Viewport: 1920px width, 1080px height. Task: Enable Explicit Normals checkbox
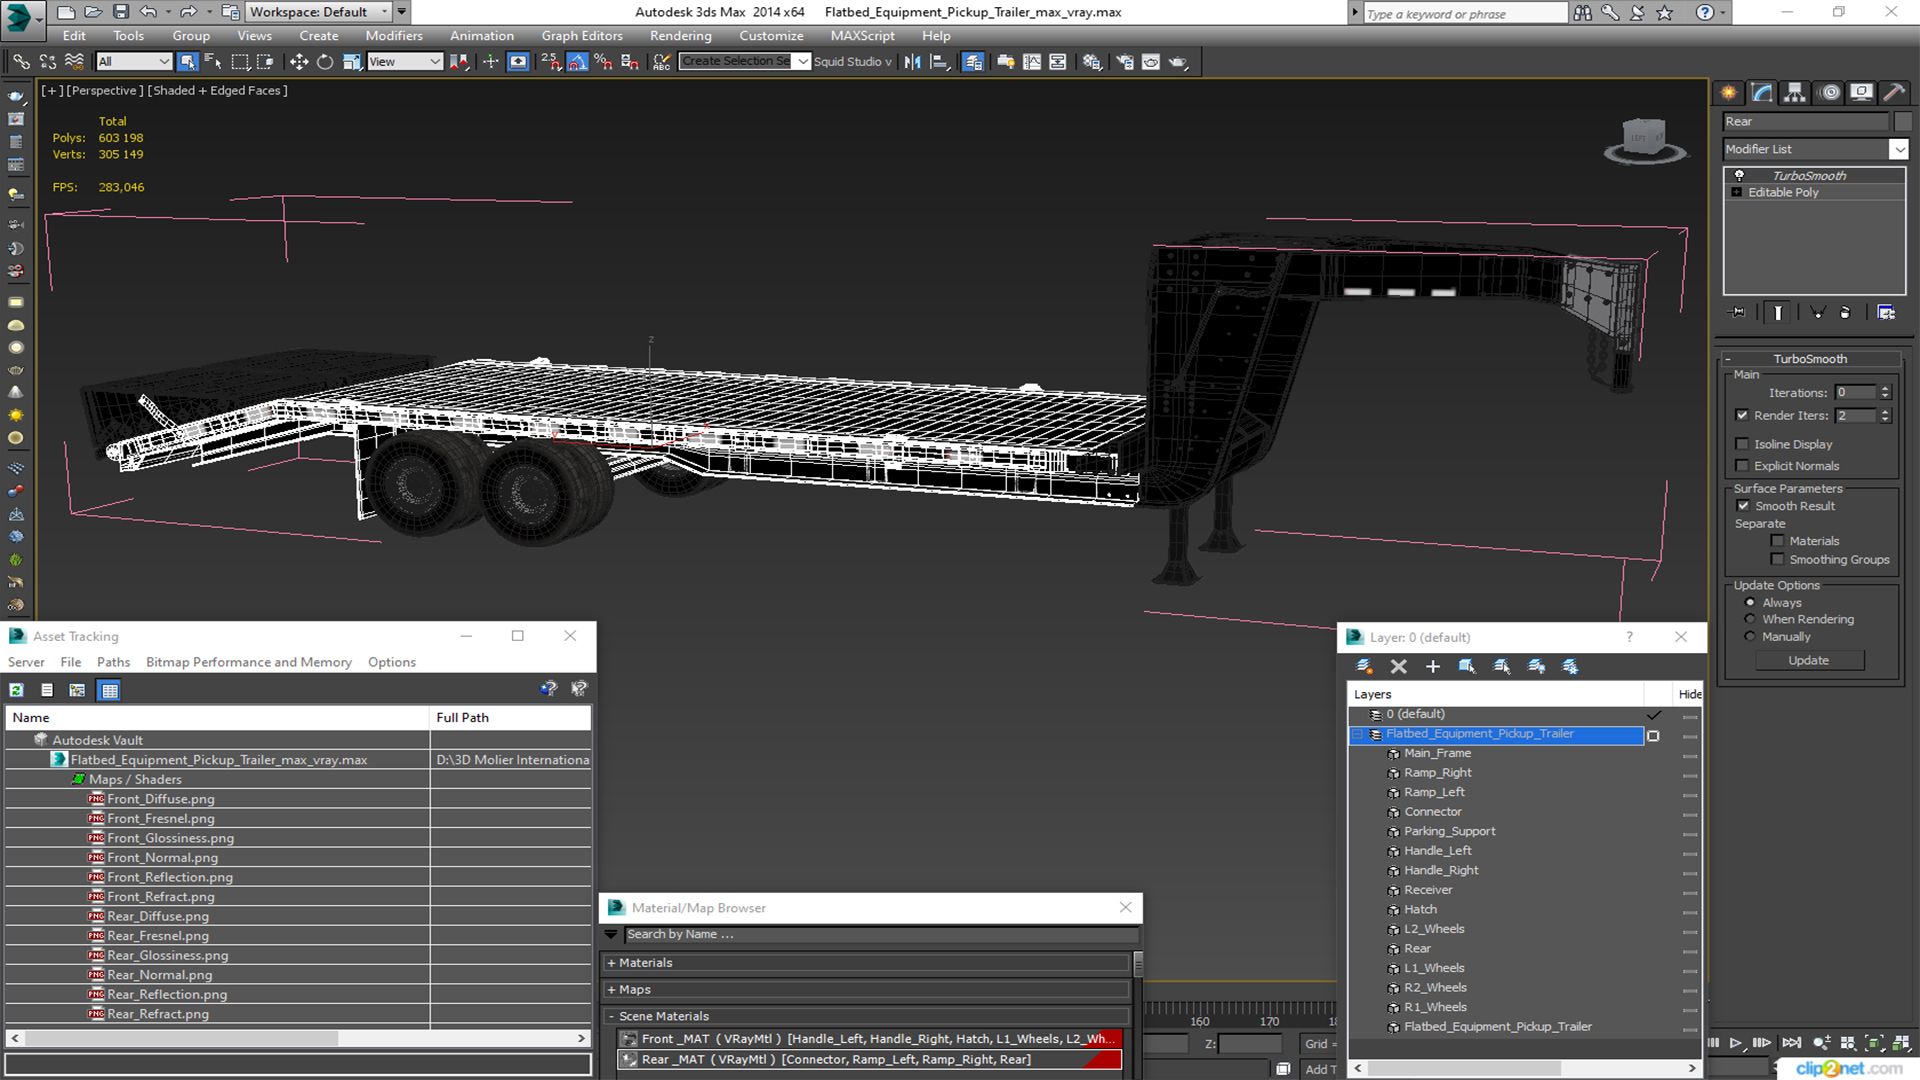tap(1743, 466)
